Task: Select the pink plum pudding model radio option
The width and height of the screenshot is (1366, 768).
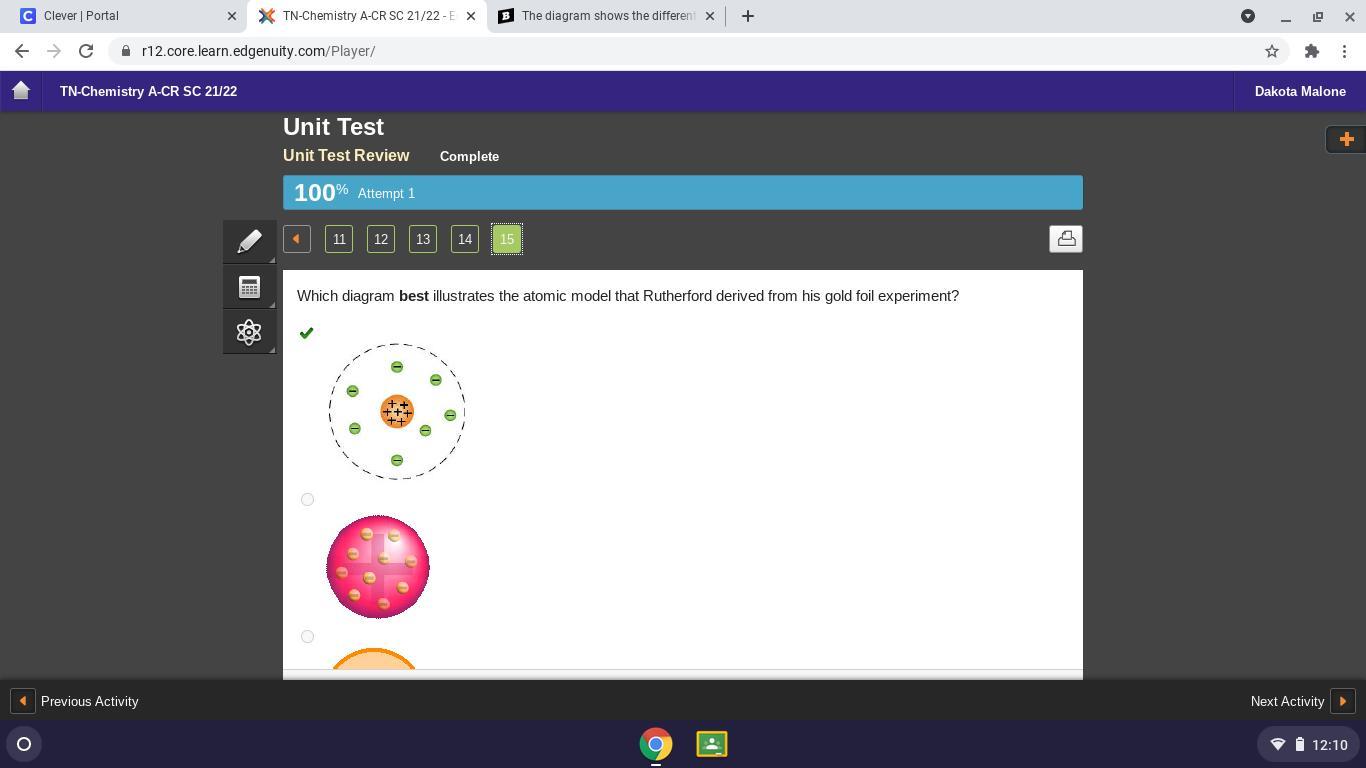Action: 307,500
